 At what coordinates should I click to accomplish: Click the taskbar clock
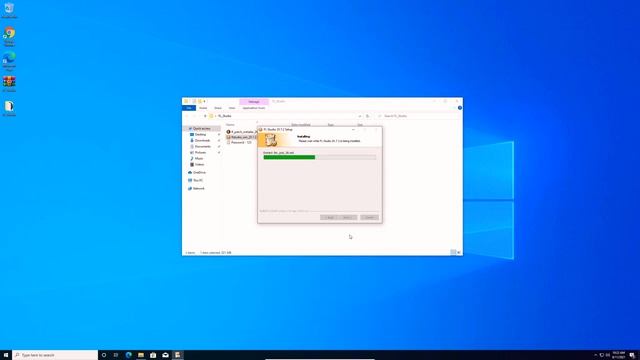point(619,355)
